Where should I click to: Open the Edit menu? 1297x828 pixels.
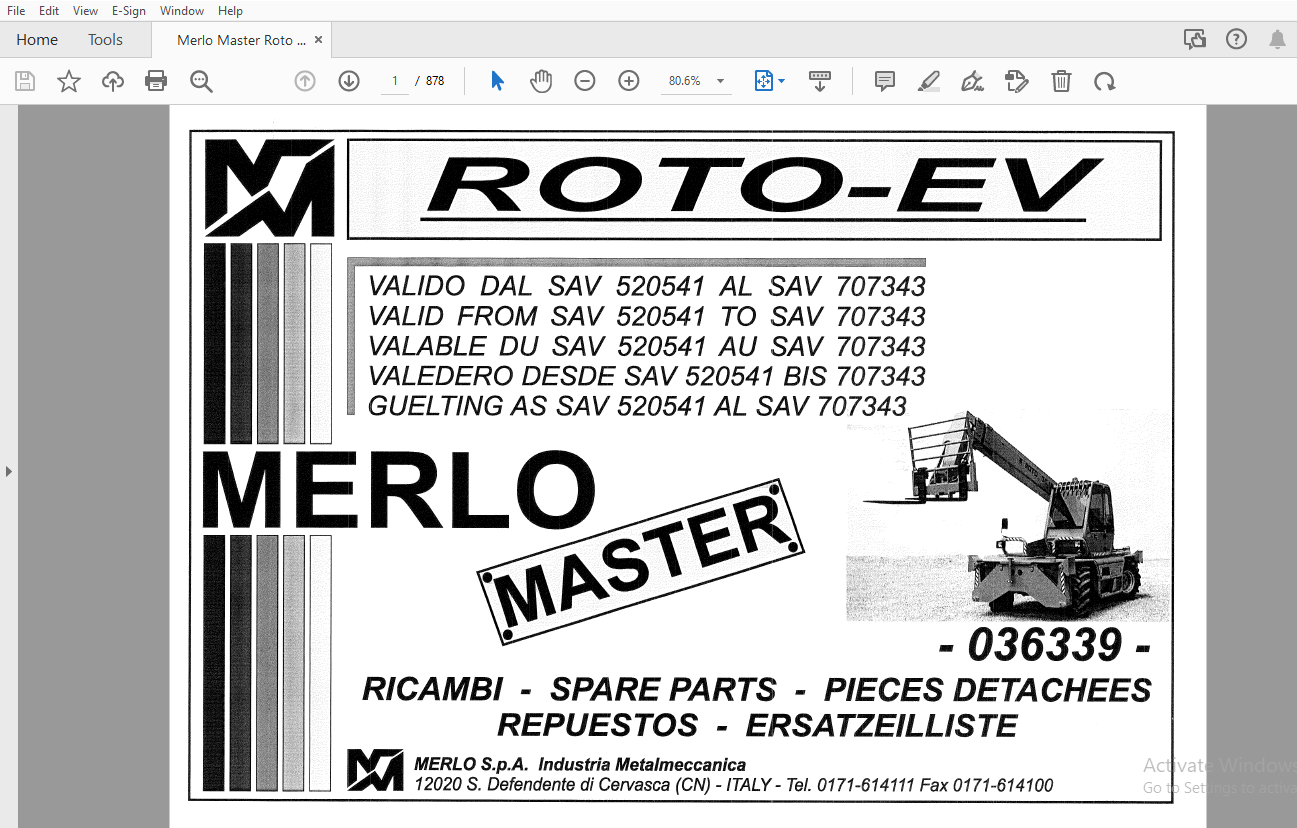tap(49, 11)
